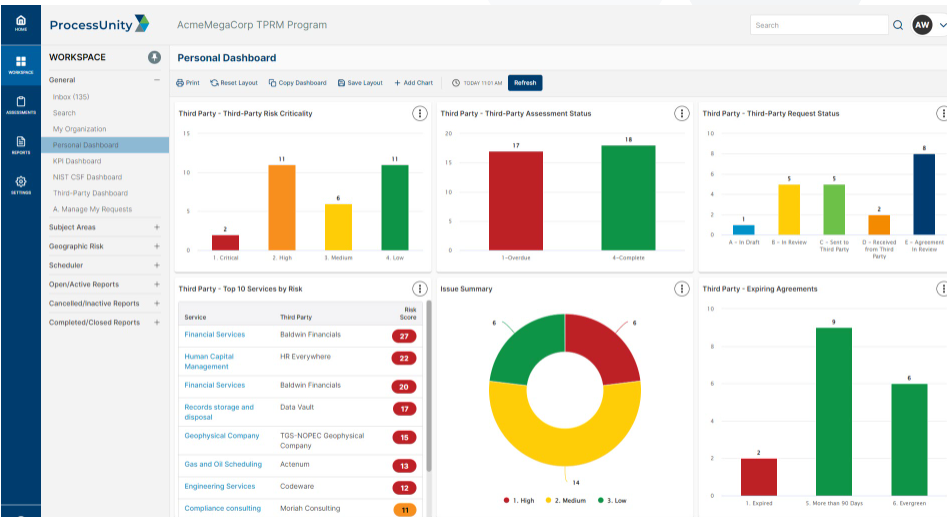Click Save Layout
The image size is (947, 517).
(360, 83)
